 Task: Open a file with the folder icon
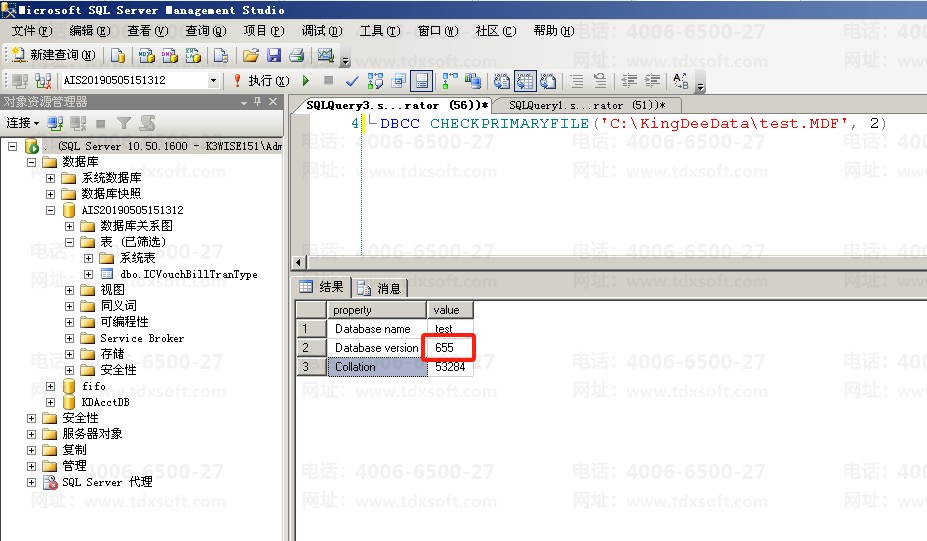[251, 55]
